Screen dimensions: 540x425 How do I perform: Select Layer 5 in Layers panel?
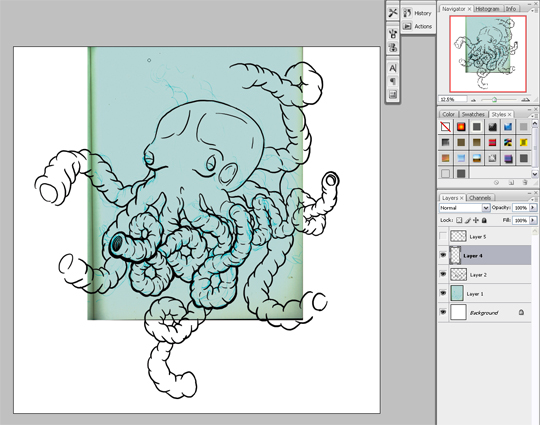pyautogui.click(x=485, y=236)
